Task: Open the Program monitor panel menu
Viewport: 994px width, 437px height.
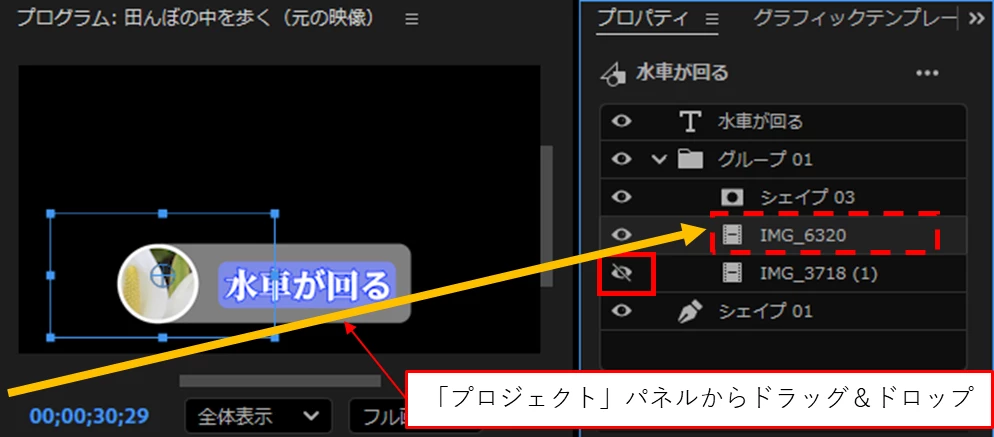Action: (x=412, y=20)
